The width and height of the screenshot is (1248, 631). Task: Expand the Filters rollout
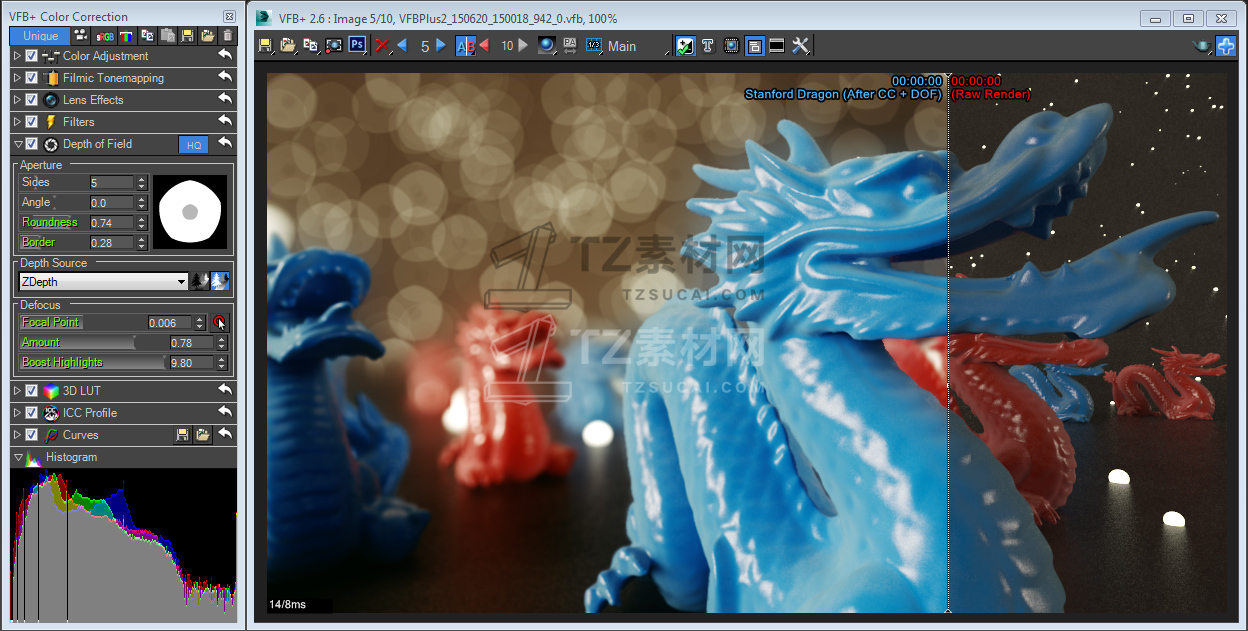pyautogui.click(x=18, y=122)
